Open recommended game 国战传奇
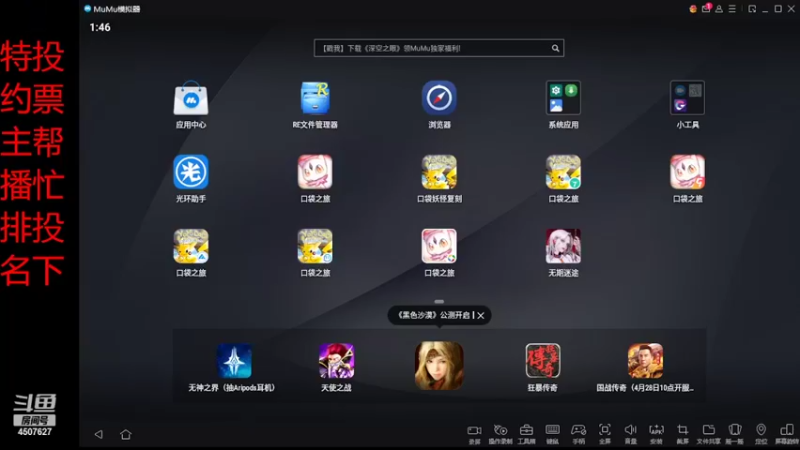Screen dimensions: 800x450 (645, 361)
